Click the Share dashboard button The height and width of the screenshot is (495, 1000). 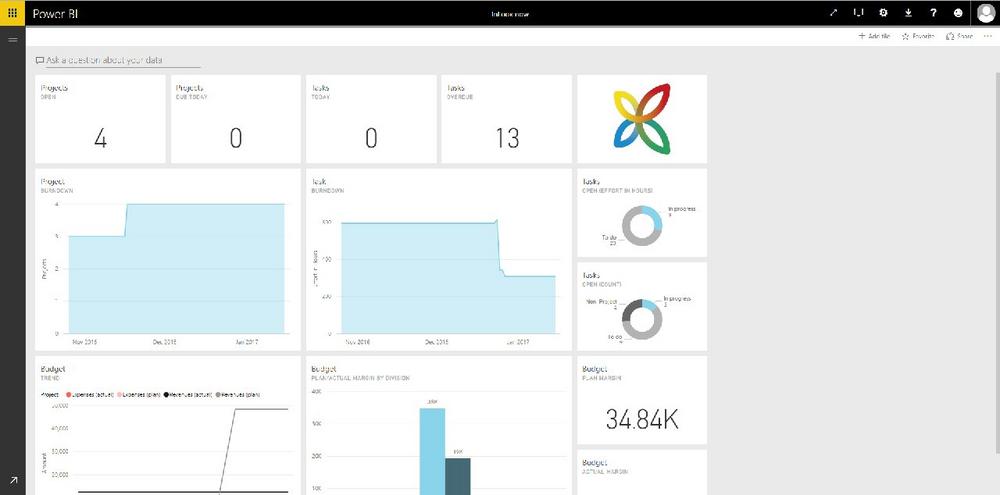(959, 36)
